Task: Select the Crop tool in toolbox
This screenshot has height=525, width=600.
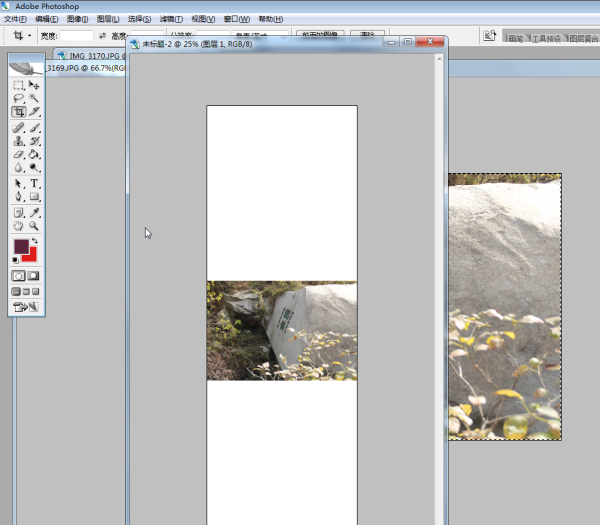Action: [x=18, y=112]
